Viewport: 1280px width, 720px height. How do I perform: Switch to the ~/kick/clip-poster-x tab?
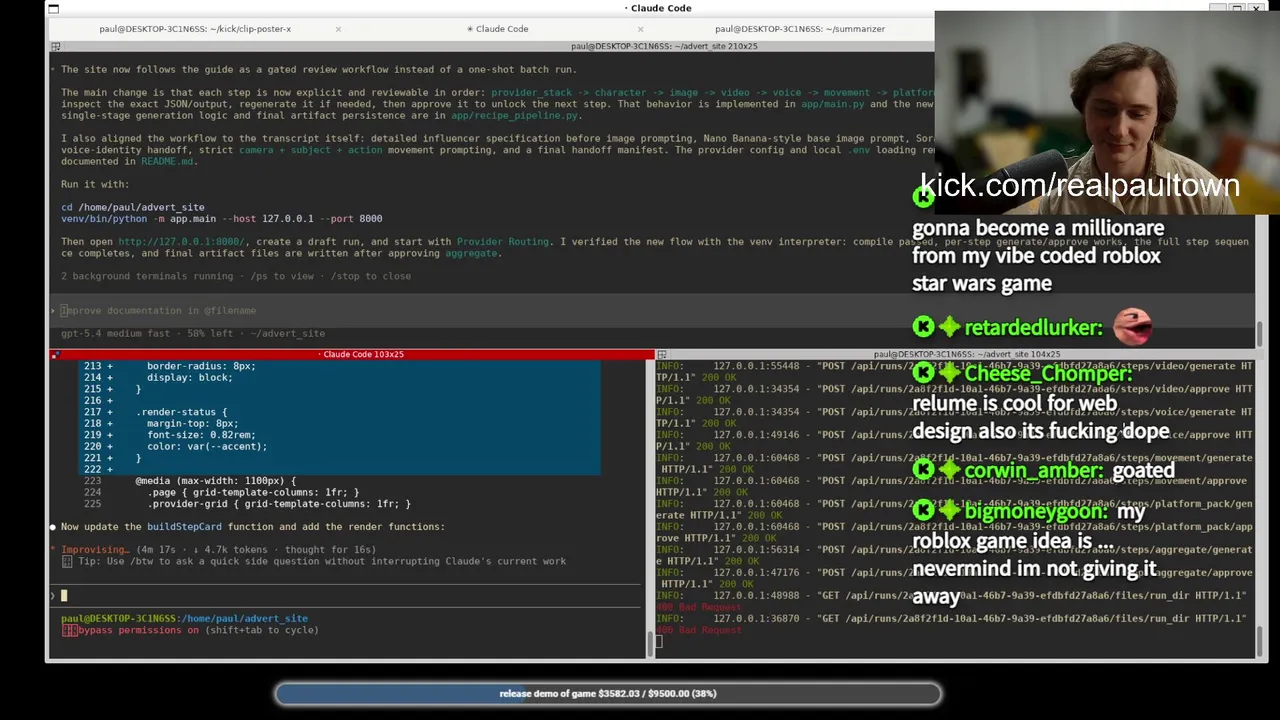195,29
